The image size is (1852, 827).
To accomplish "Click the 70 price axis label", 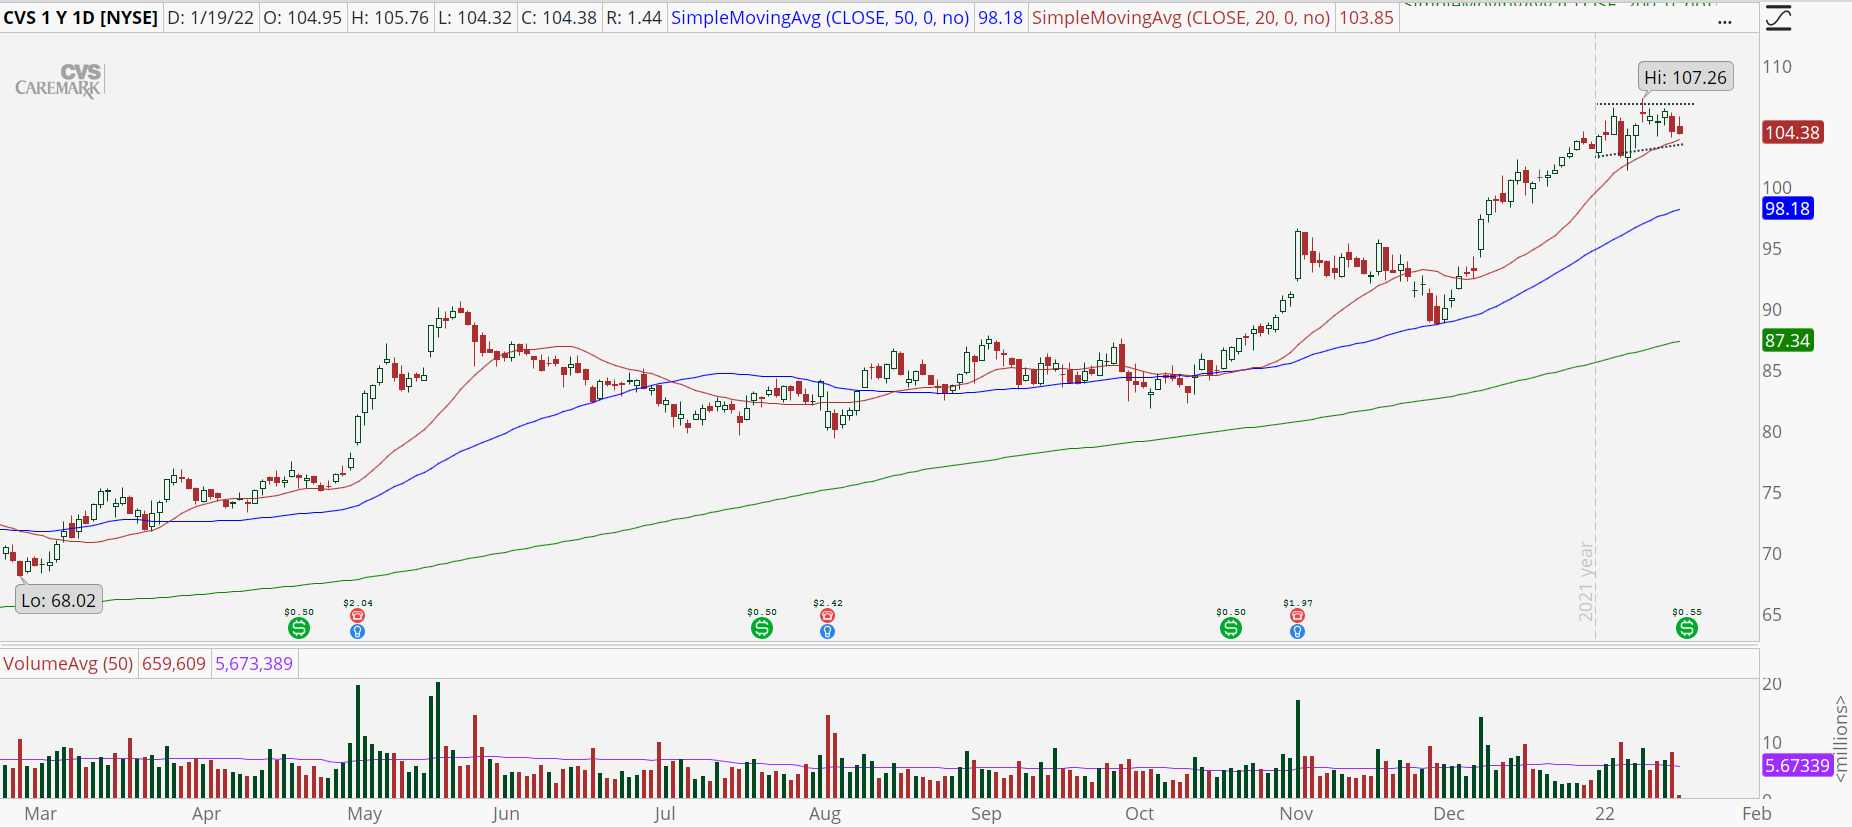I will 1772,553.
